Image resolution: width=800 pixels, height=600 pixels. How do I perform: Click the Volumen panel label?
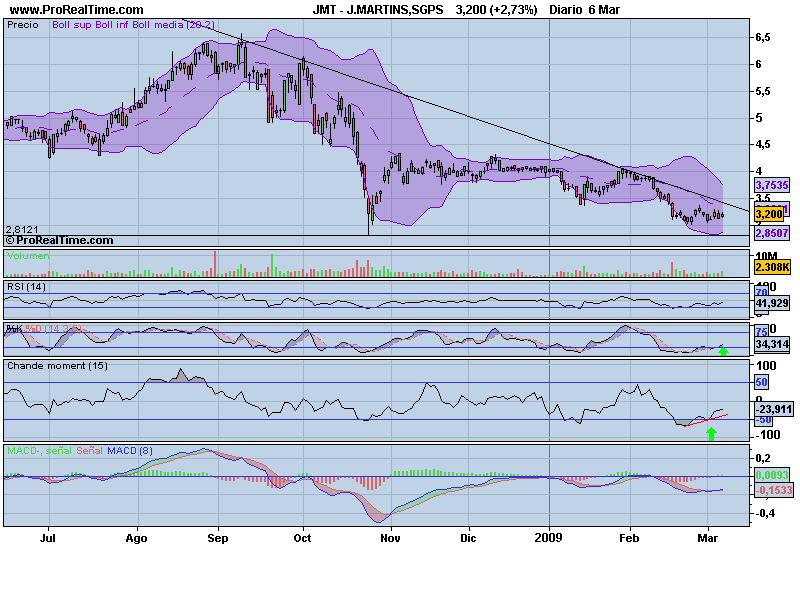tap(28, 256)
